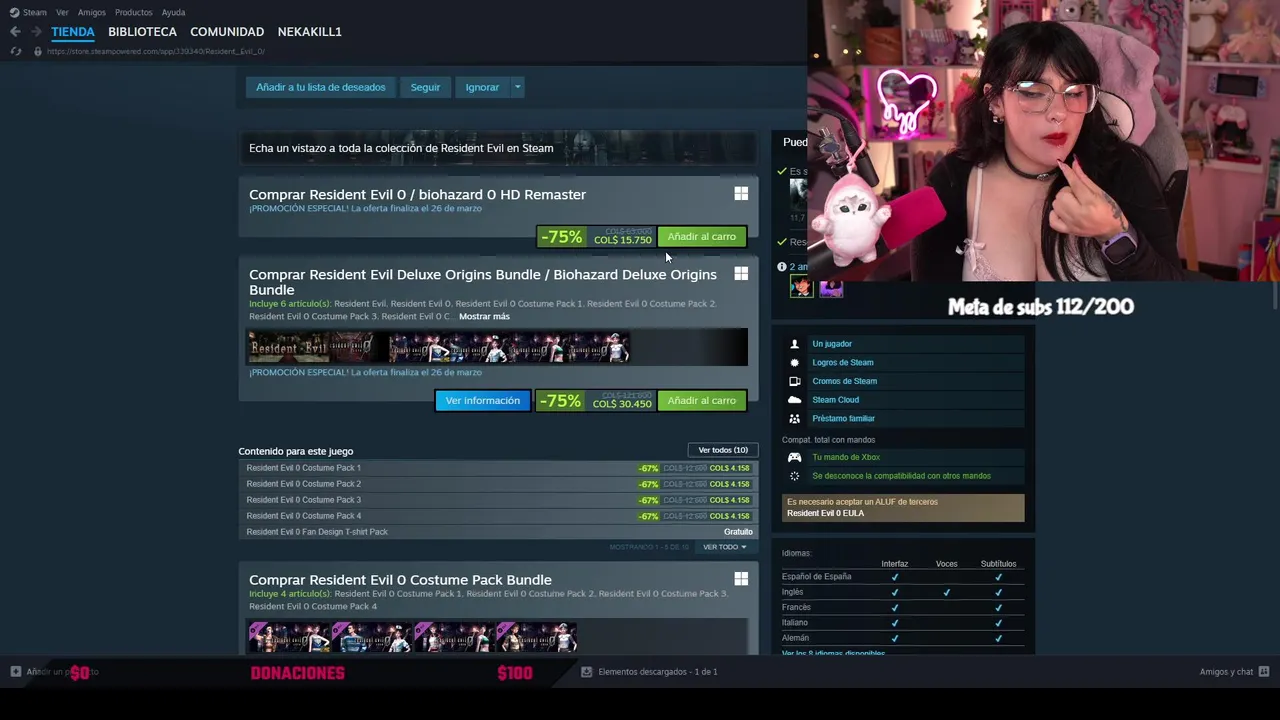Viewport: 1280px width, 720px height.
Task: Go back with the left arrow
Action: coord(15,32)
